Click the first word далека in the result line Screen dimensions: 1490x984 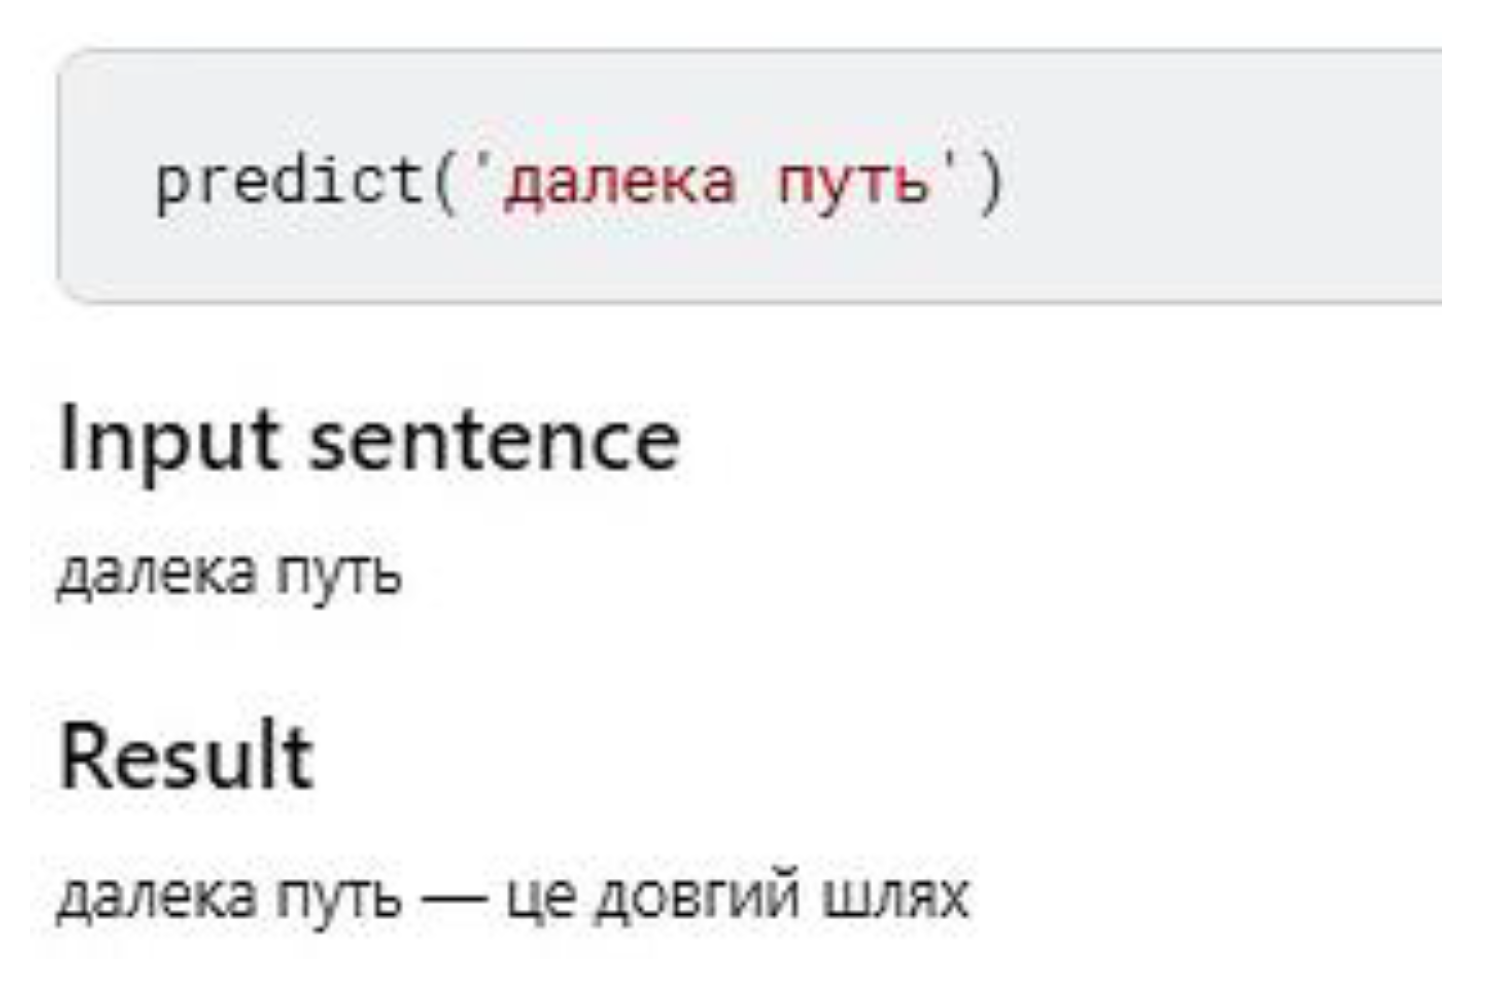157,895
